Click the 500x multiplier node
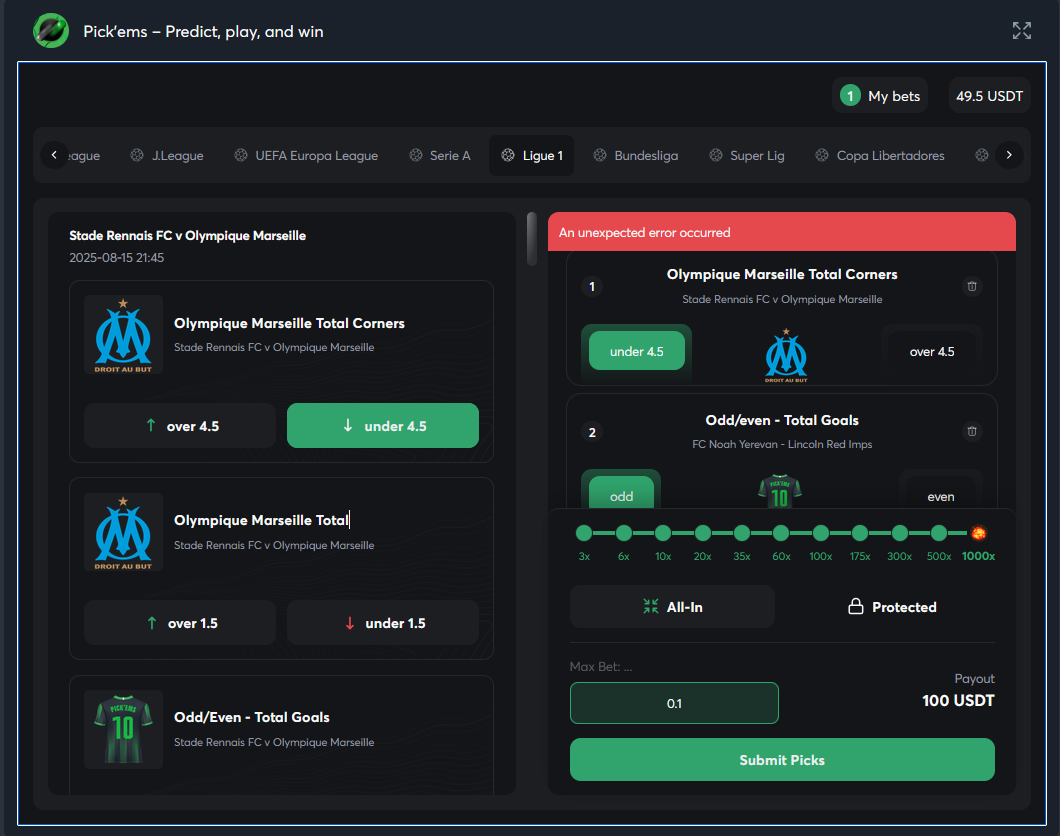1060x836 pixels. [939, 533]
